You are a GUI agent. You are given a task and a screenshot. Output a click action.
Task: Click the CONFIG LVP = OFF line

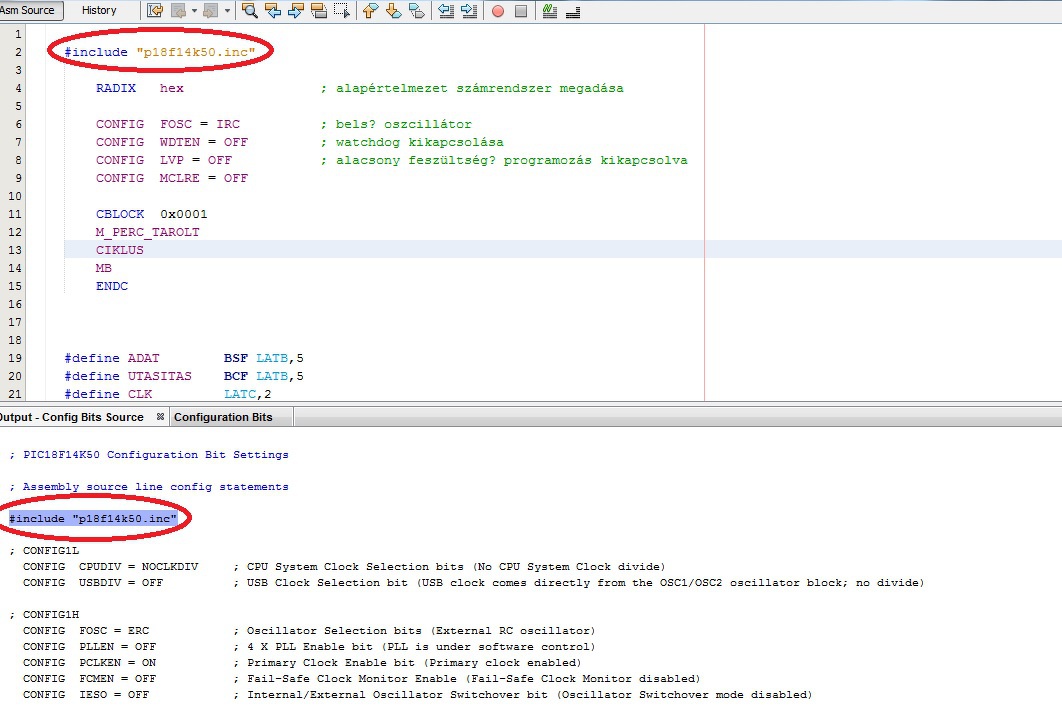coord(164,160)
